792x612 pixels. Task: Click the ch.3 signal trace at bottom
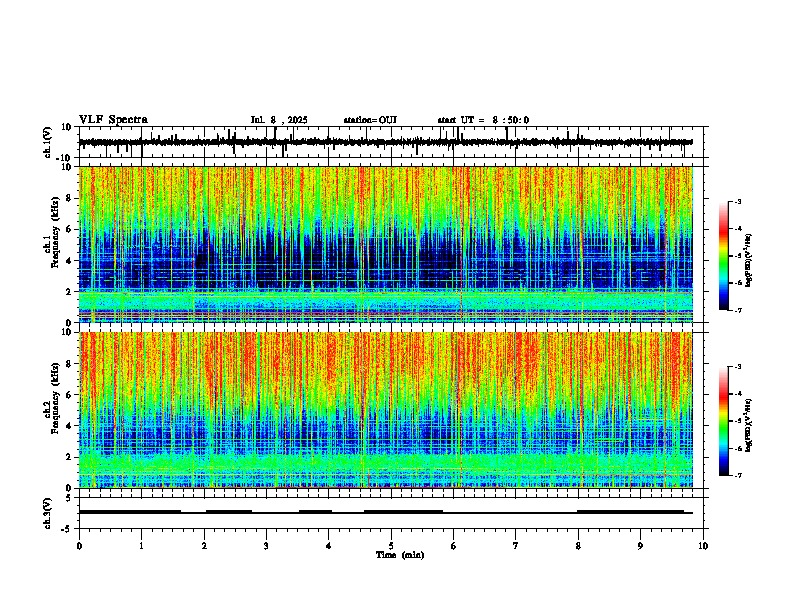[x=385, y=512]
